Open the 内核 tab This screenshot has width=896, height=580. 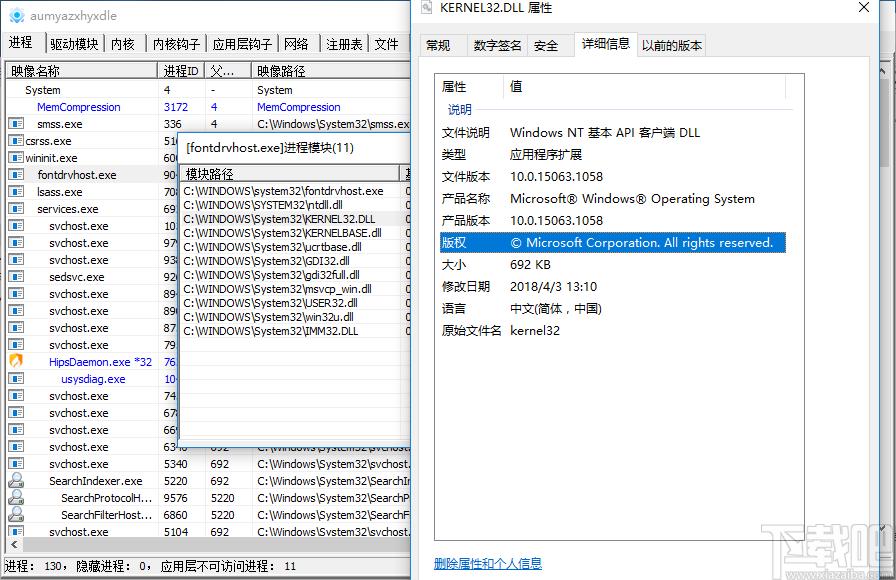point(122,44)
